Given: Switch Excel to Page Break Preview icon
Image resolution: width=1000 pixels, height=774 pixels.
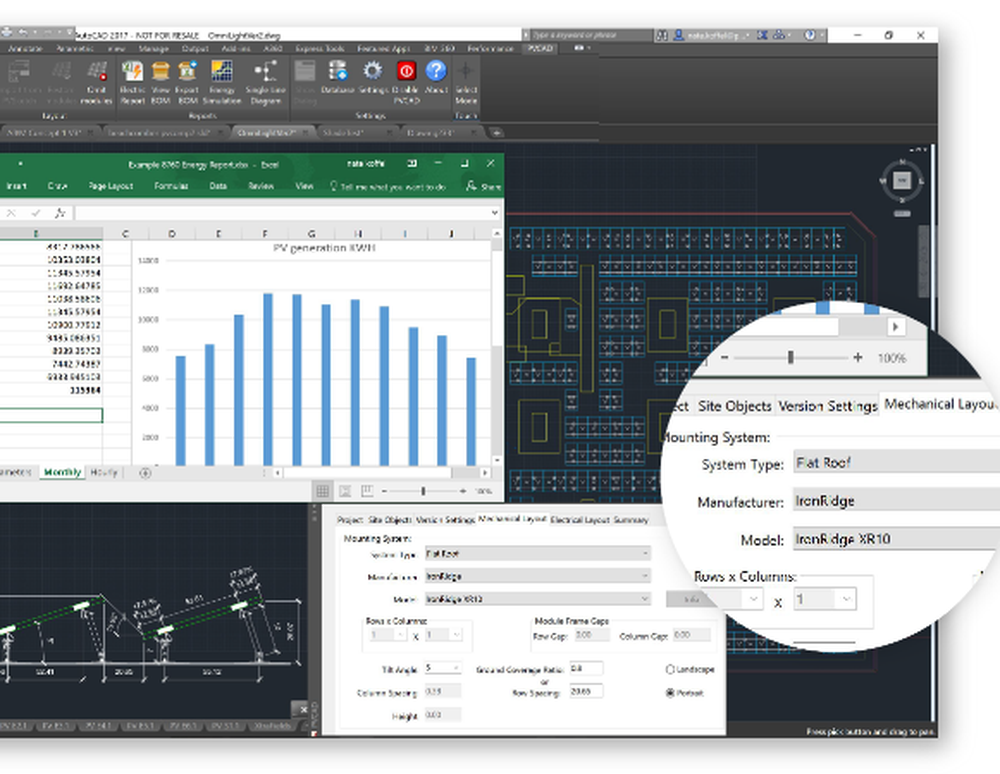Looking at the screenshot, I should (x=367, y=491).
